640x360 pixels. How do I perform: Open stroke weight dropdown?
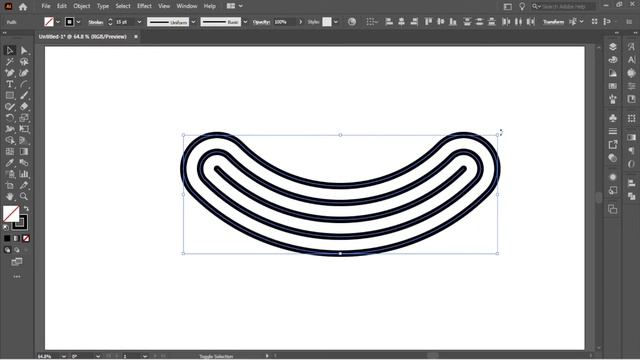pos(139,22)
